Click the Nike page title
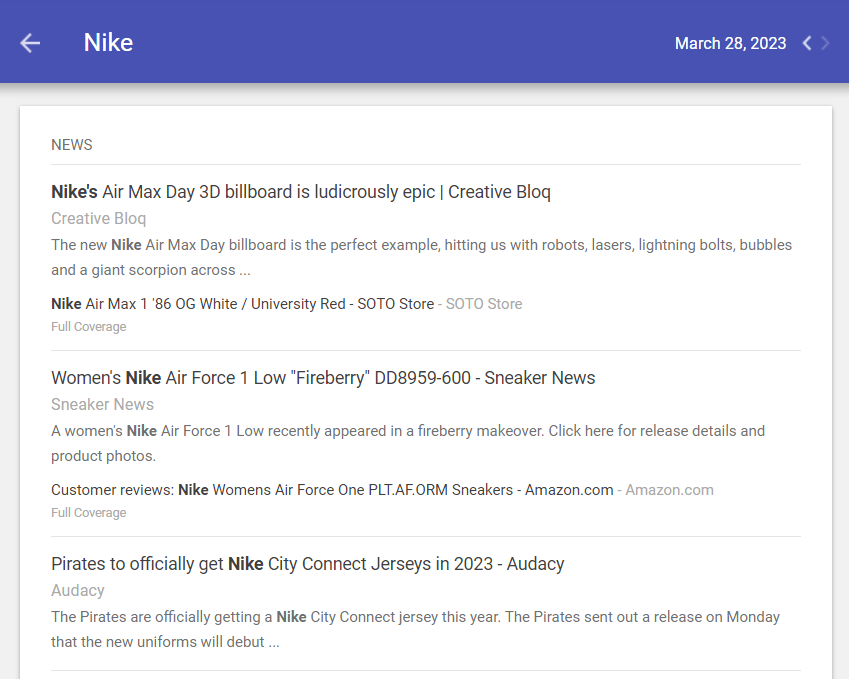This screenshot has height=679, width=849. point(108,43)
